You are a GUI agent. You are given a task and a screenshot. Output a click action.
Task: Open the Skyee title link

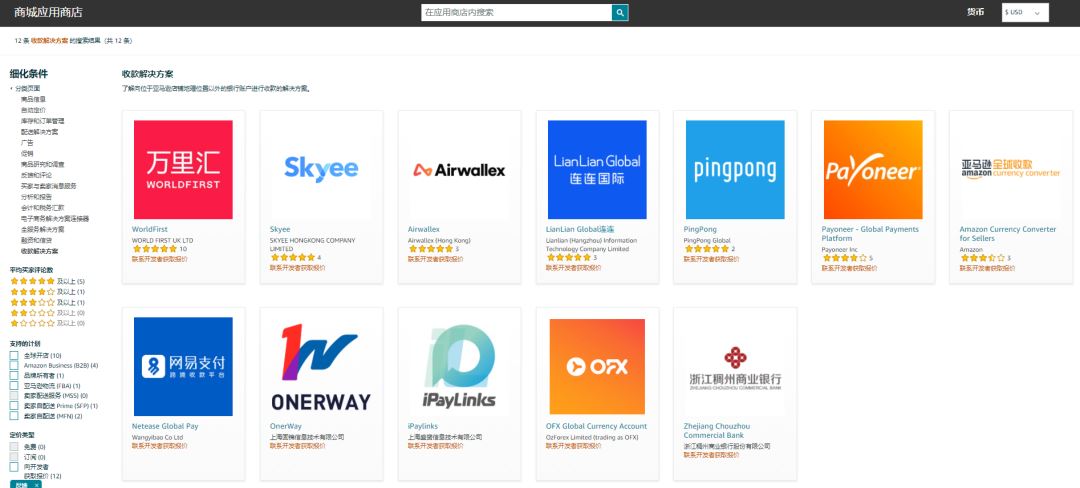tap(280, 229)
